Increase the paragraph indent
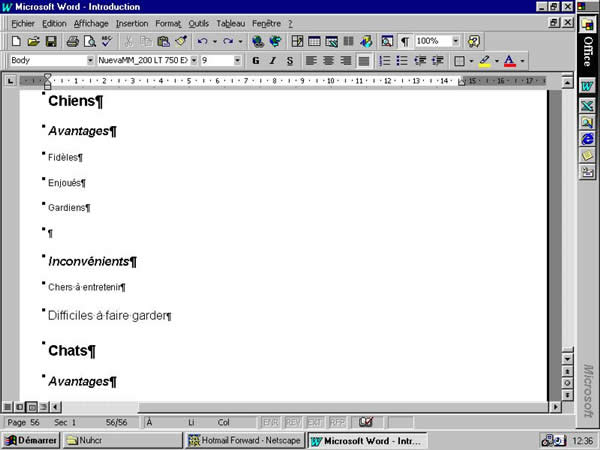 pos(437,60)
